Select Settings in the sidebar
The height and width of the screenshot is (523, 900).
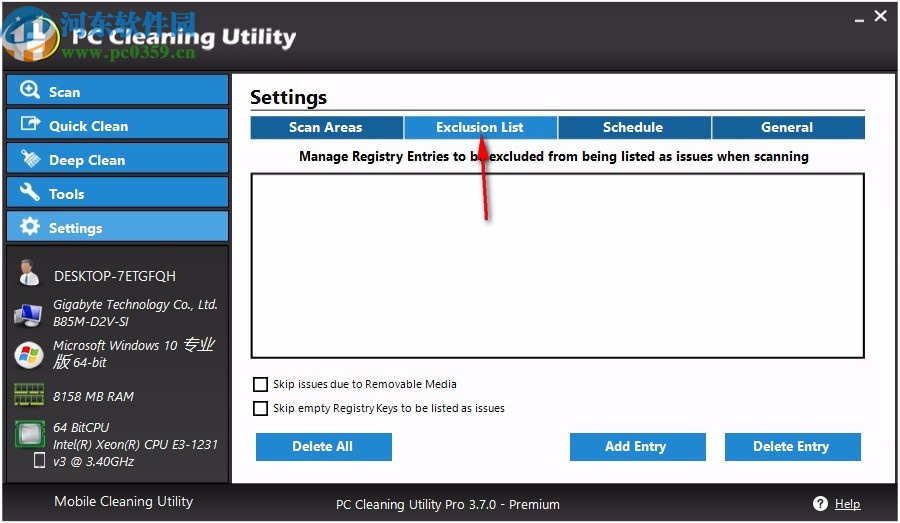(x=118, y=226)
